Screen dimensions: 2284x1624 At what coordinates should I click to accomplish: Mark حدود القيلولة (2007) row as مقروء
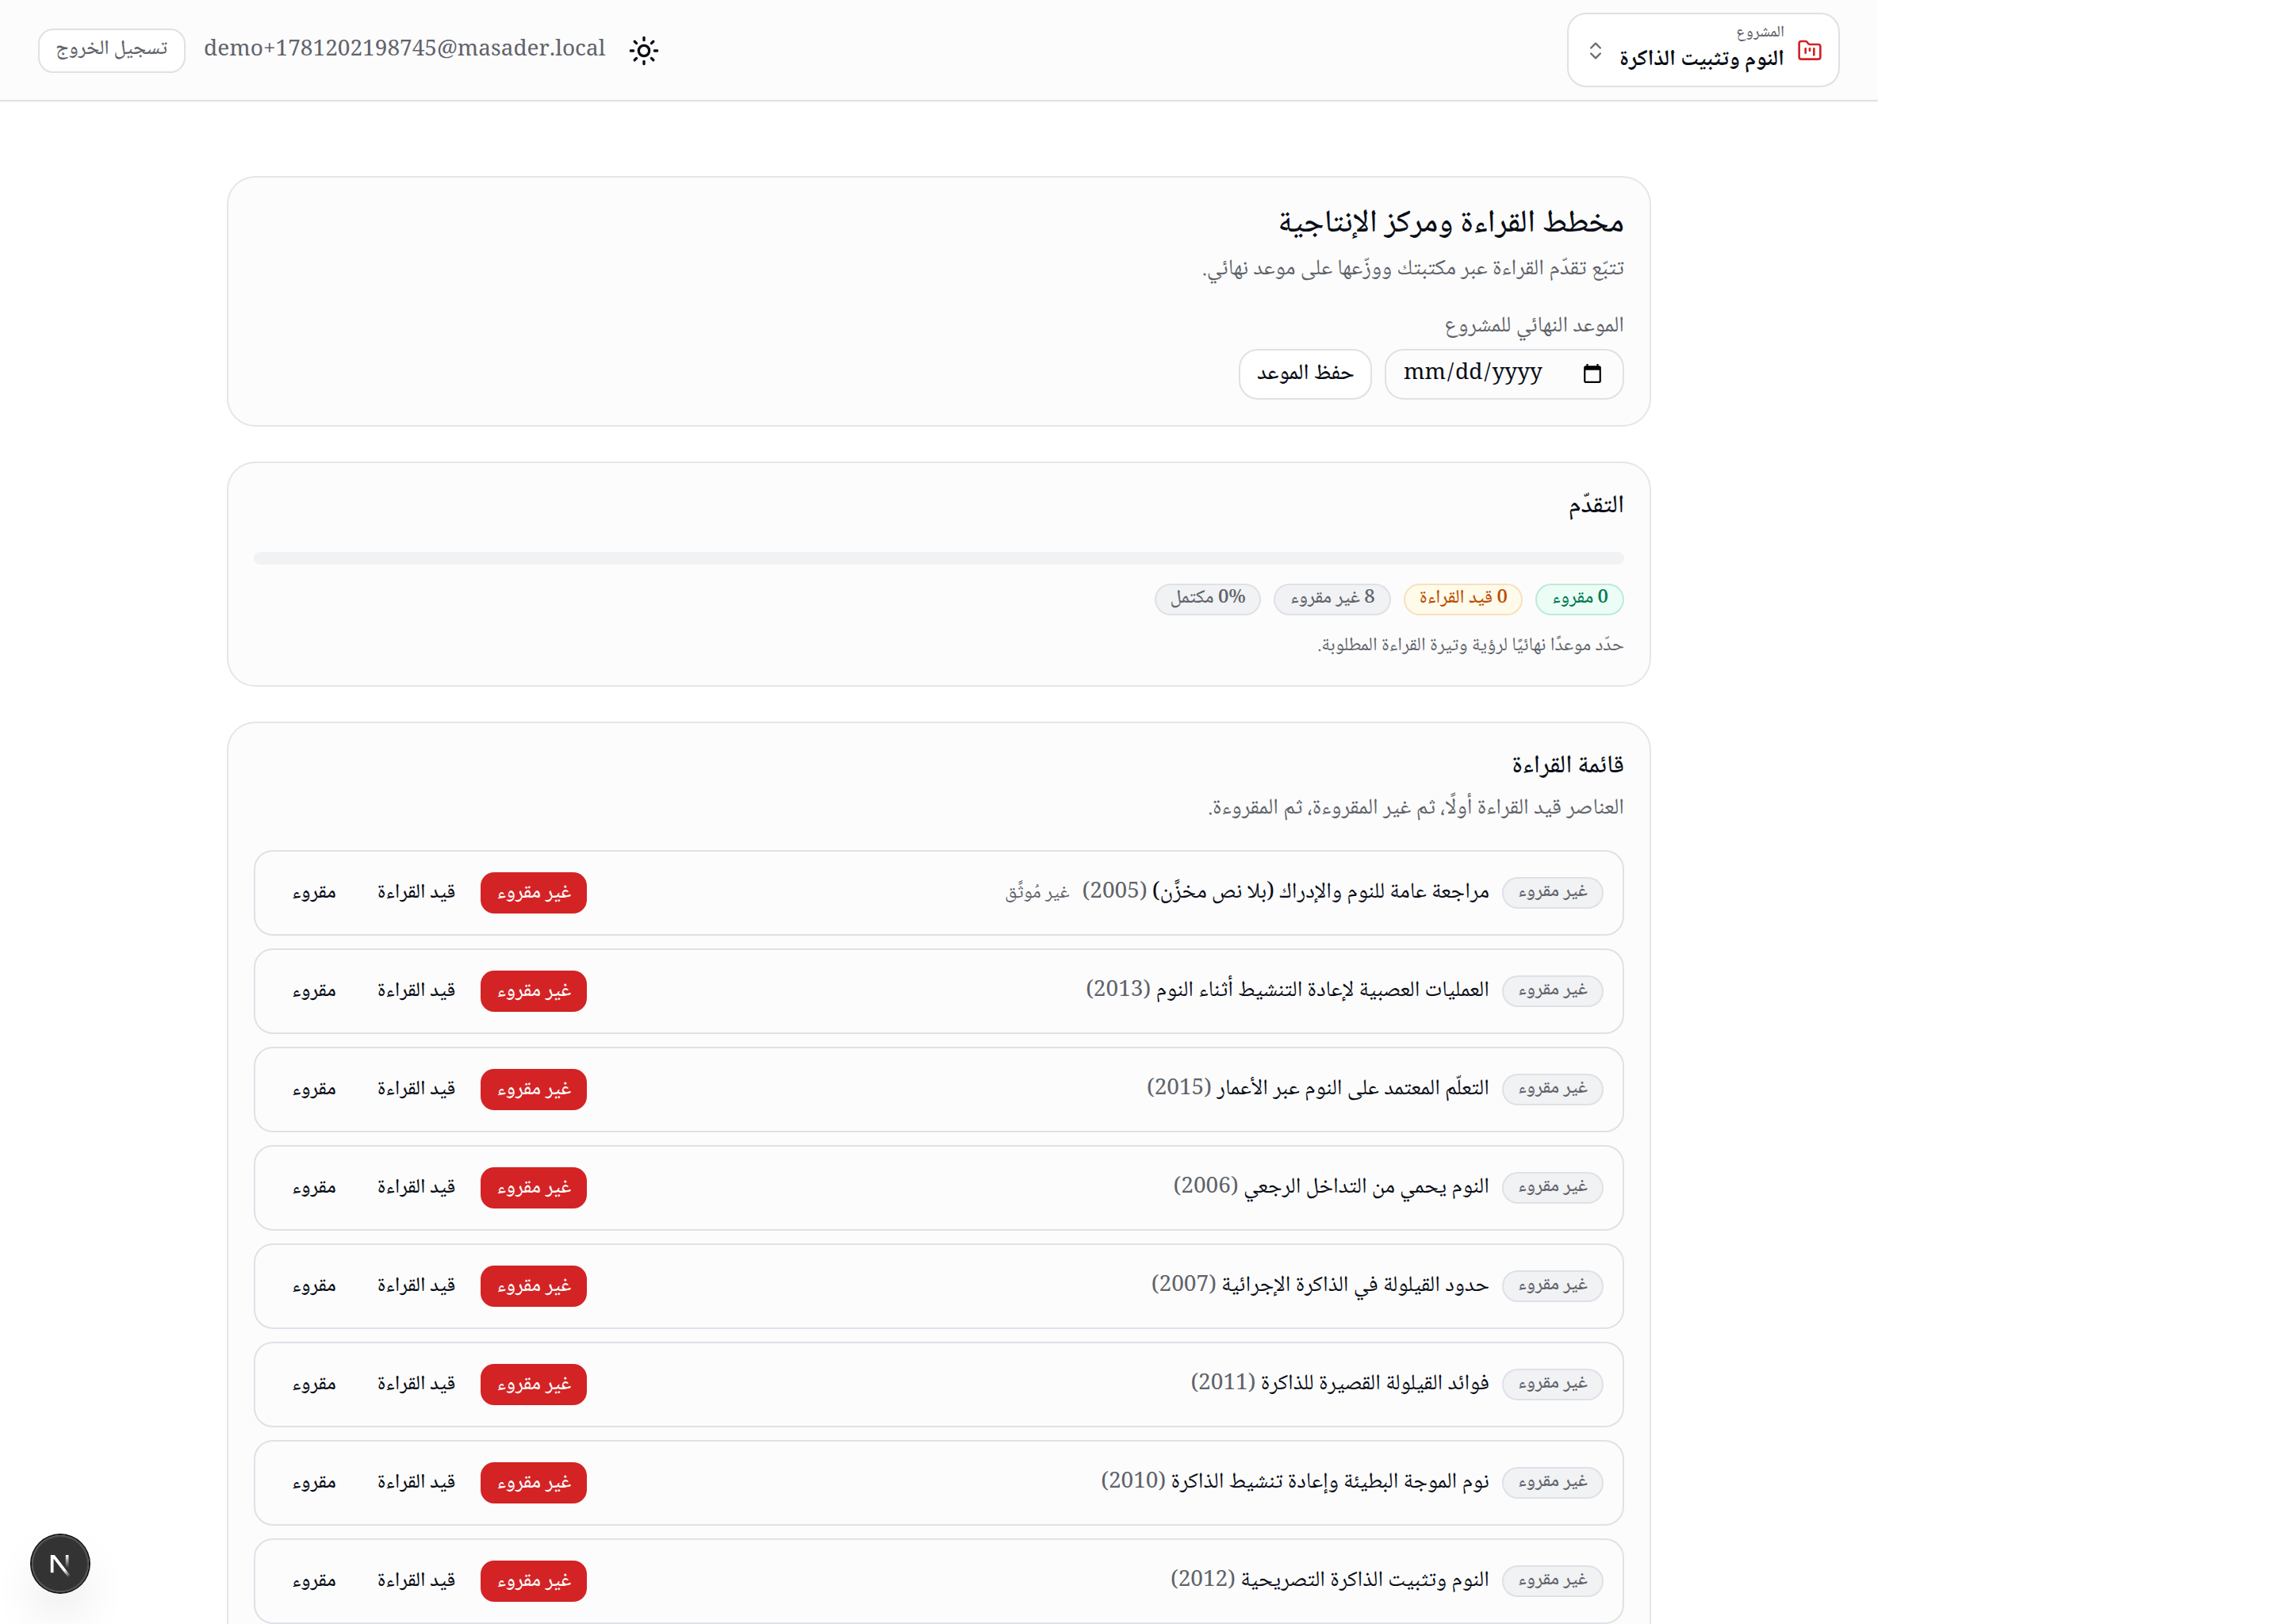pyautogui.click(x=314, y=1285)
